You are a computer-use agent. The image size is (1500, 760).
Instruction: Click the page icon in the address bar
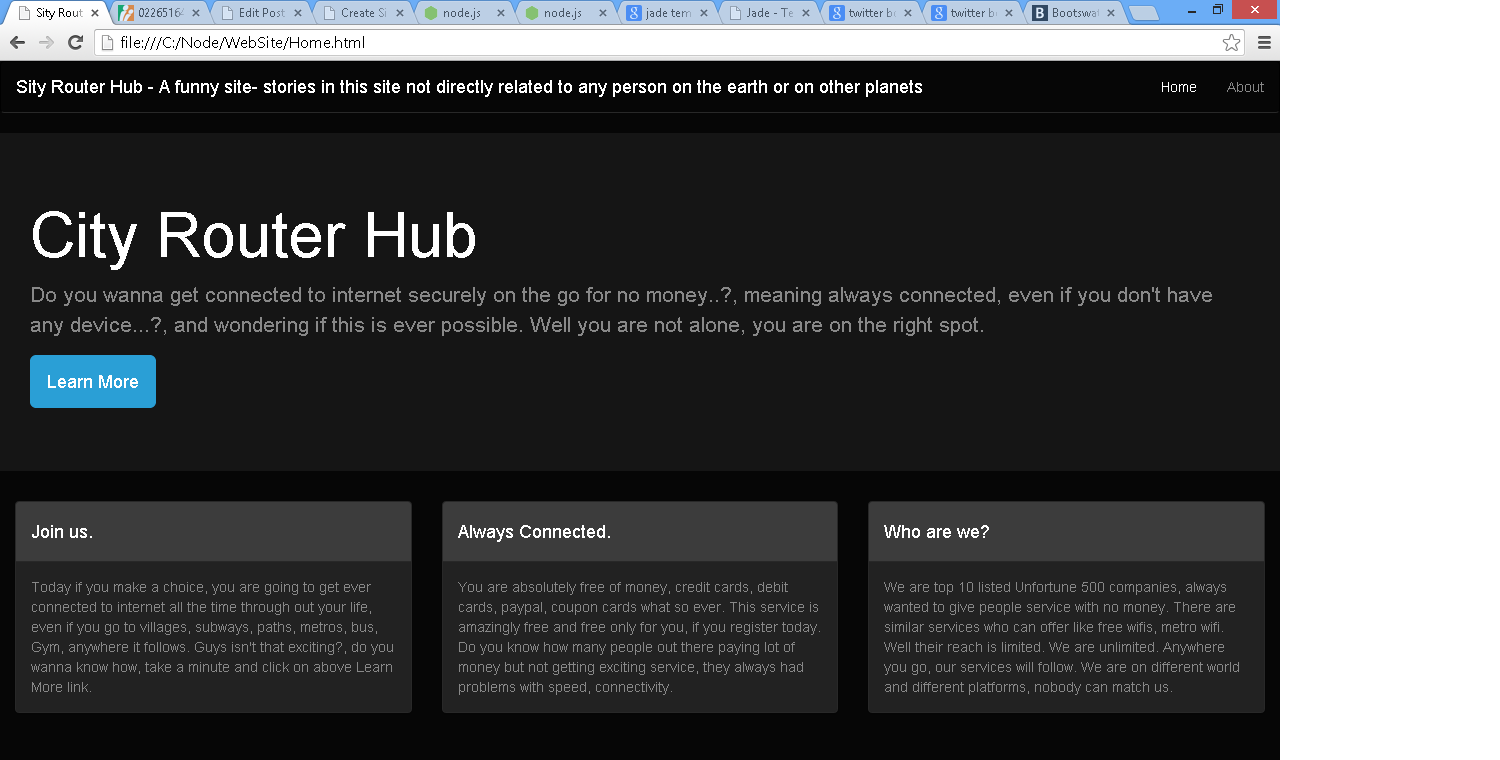click(108, 43)
